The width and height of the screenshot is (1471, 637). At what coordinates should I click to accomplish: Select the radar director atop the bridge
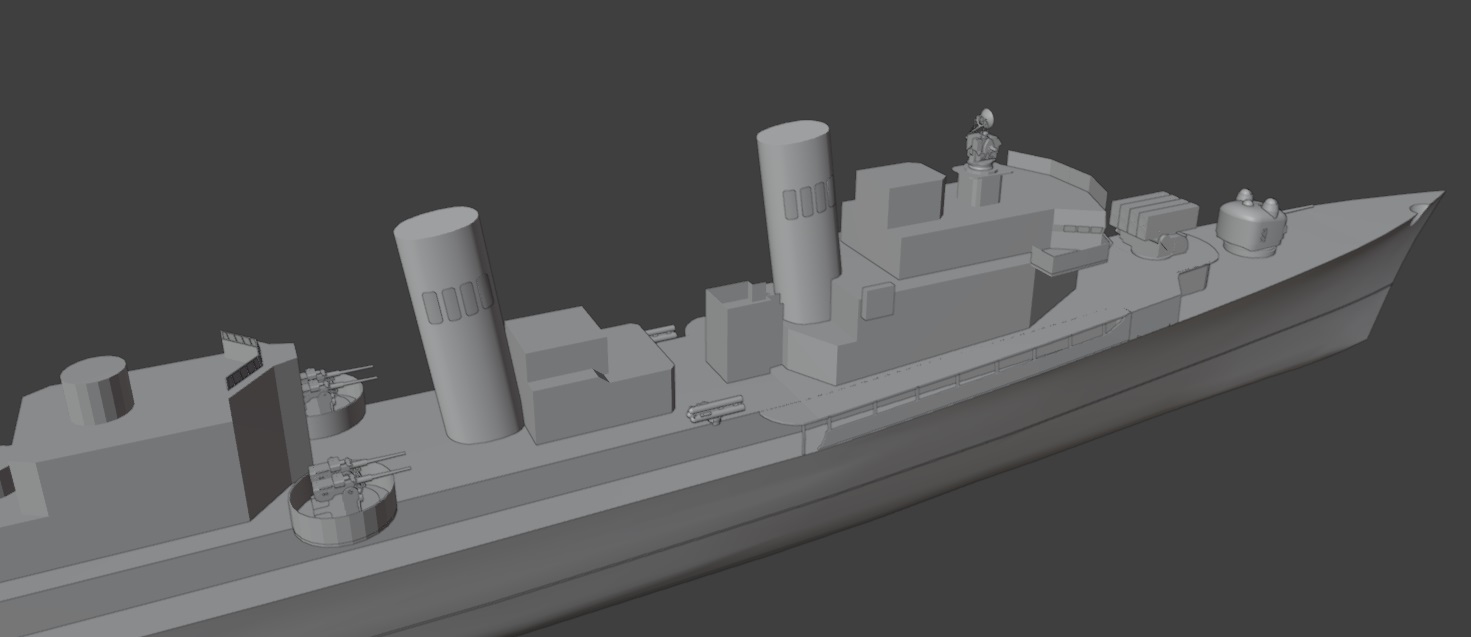point(983,140)
